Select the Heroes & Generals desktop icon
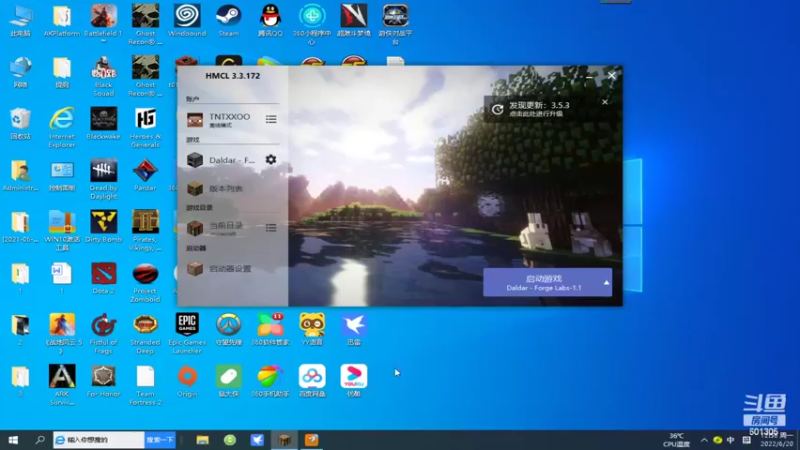Viewport: 800px width, 450px height. tap(145, 128)
